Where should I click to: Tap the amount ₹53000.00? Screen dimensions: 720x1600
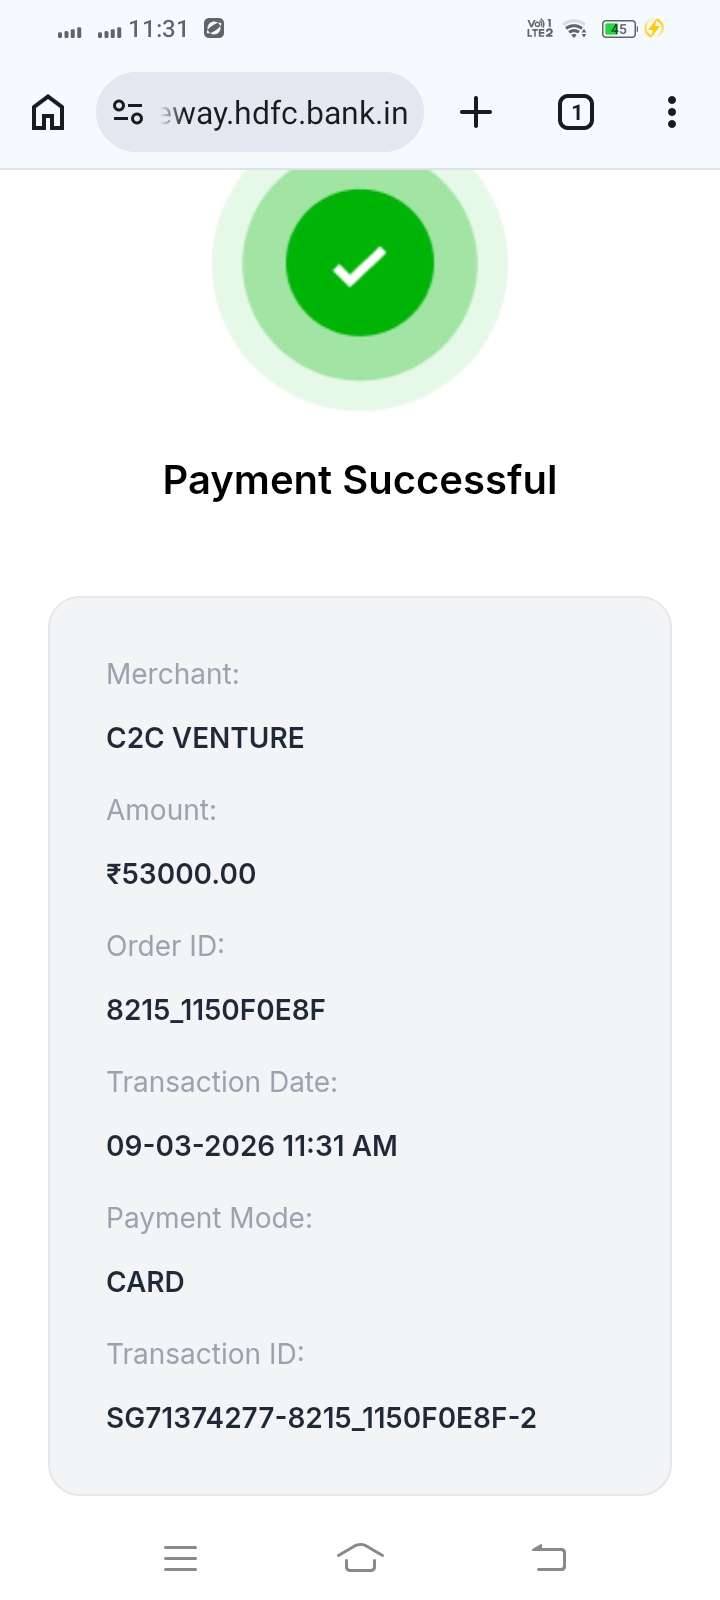[181, 874]
